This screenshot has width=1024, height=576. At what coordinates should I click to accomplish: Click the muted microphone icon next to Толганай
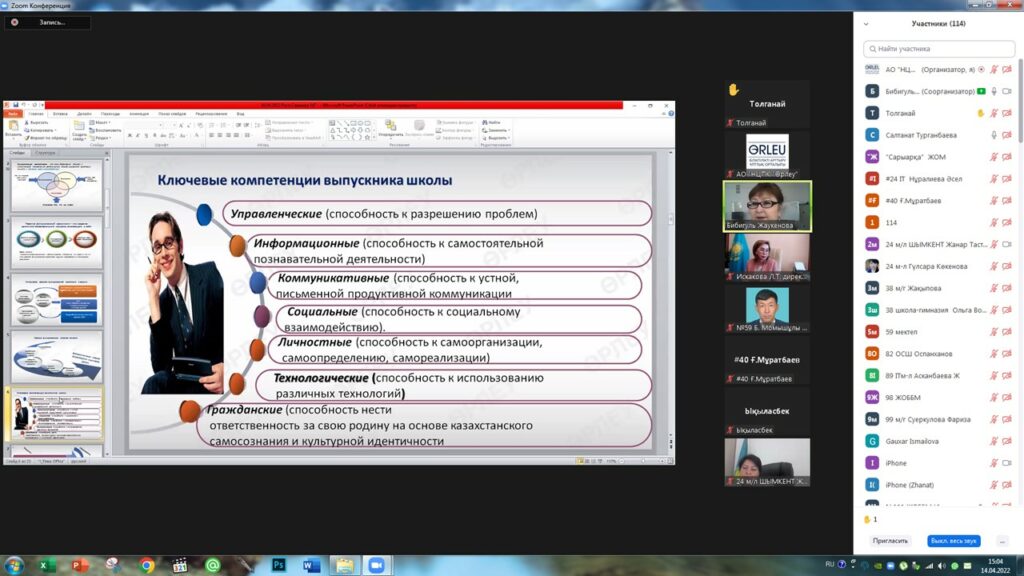coord(994,113)
